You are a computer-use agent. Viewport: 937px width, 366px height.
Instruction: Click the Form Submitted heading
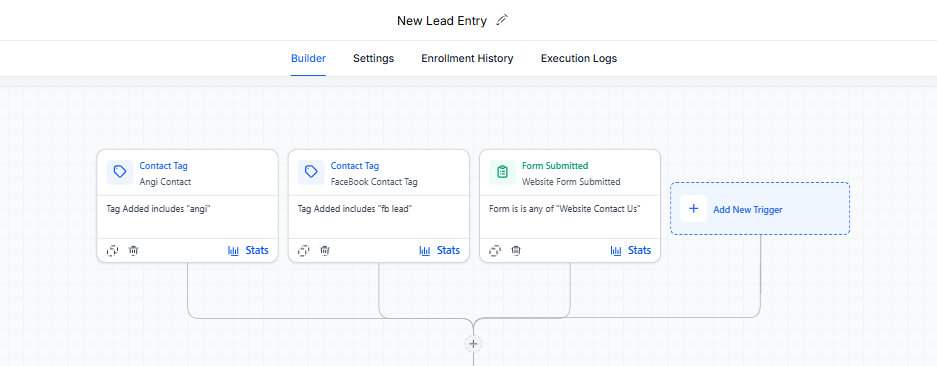click(555, 166)
